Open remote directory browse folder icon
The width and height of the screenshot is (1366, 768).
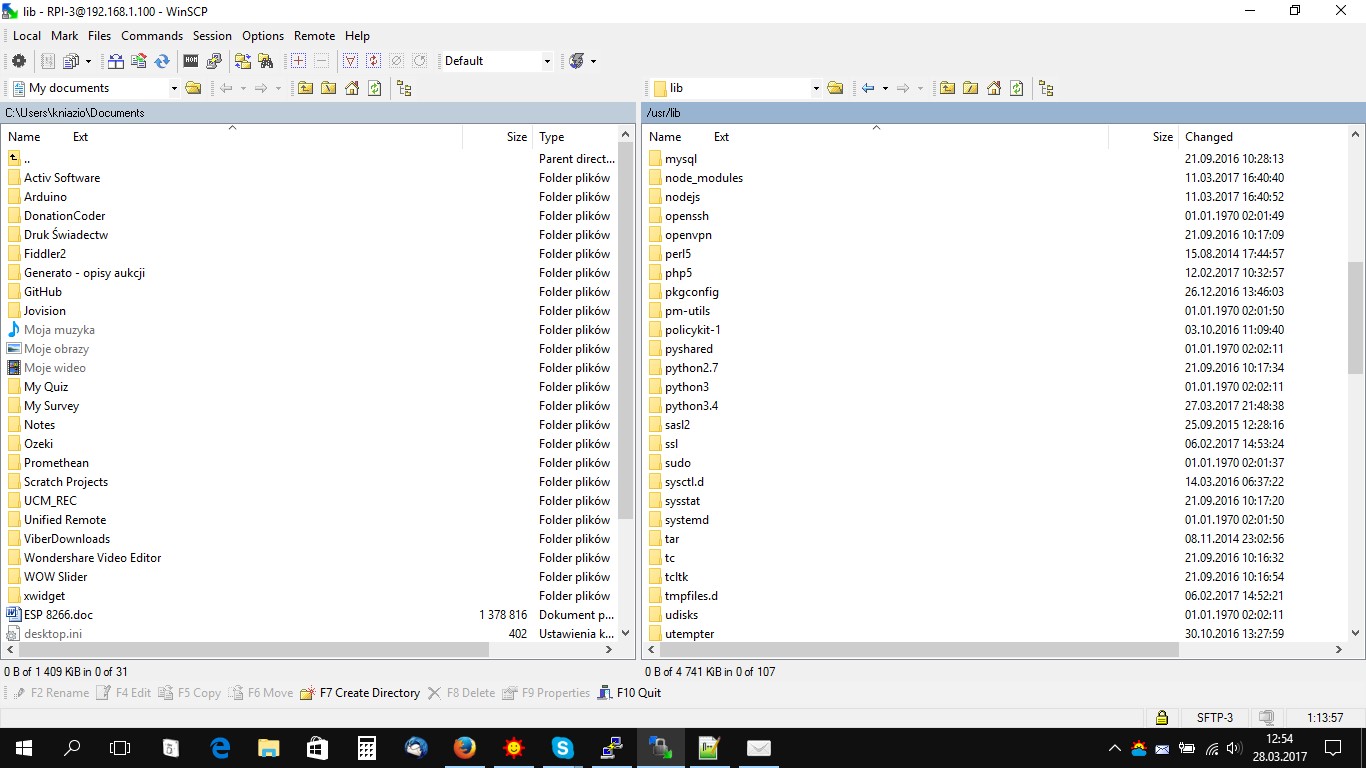tap(836, 88)
